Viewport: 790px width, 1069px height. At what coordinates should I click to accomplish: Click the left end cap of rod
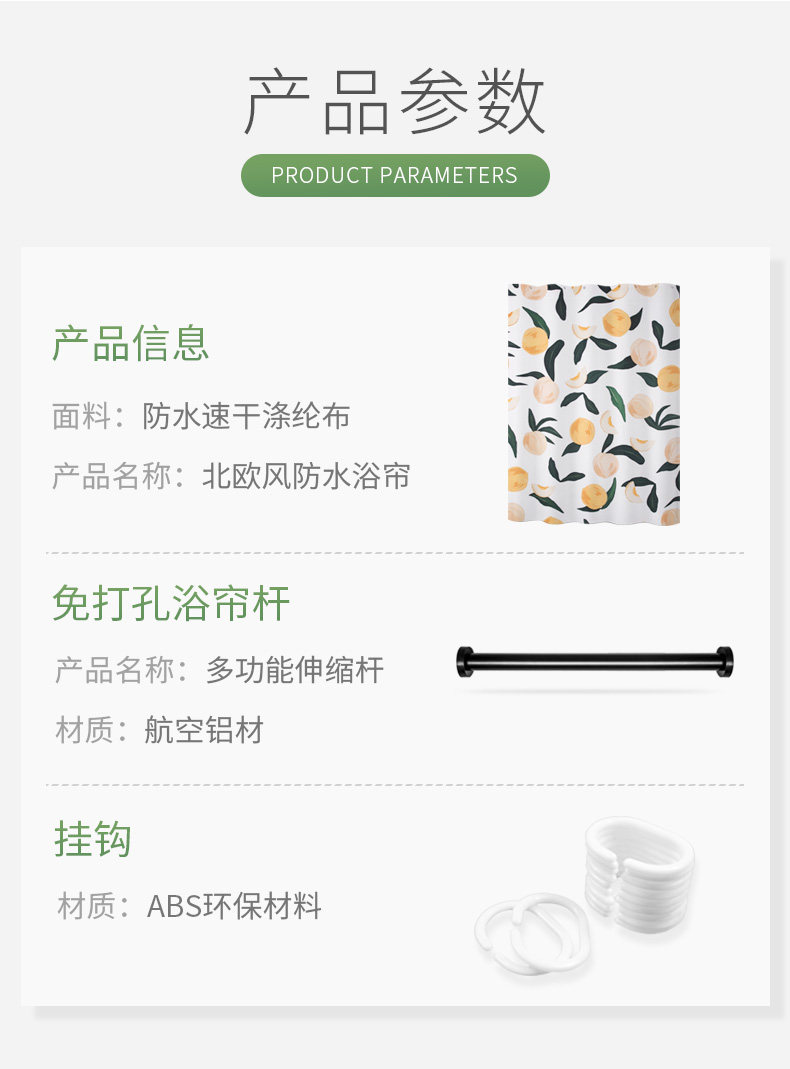click(465, 661)
